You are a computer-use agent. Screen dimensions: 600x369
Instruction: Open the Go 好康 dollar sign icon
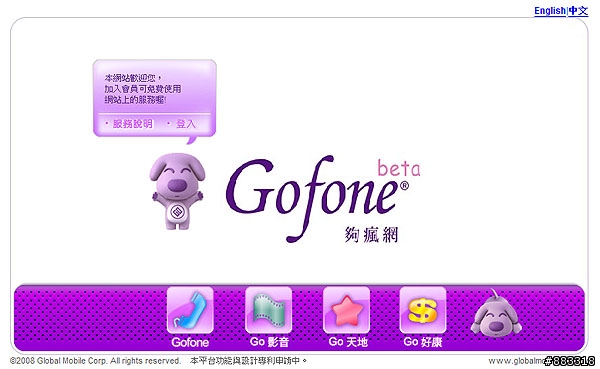coord(423,310)
